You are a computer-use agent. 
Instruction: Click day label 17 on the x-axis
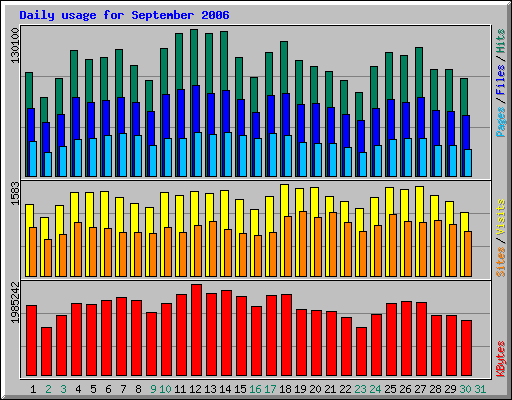tap(270, 389)
